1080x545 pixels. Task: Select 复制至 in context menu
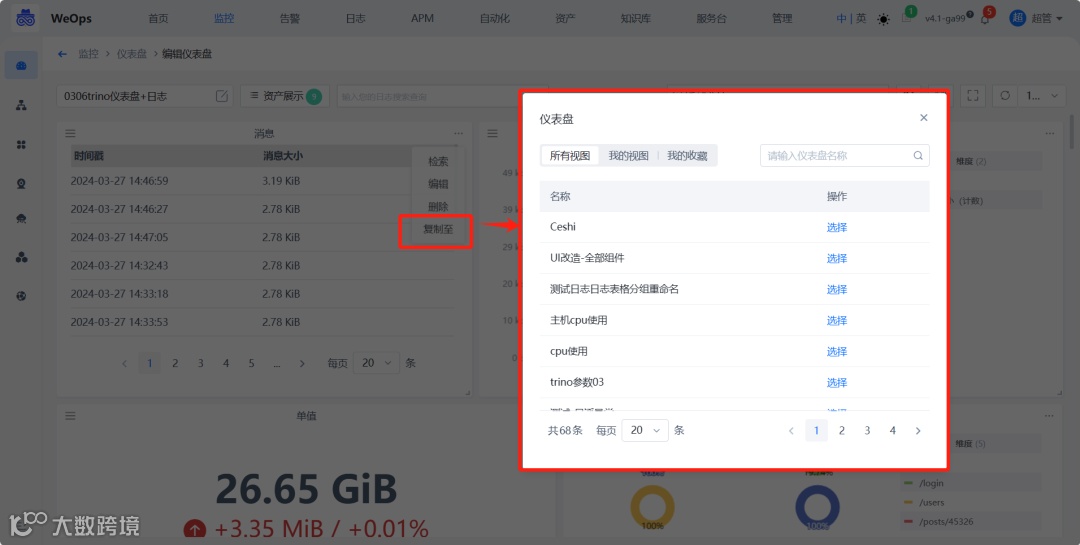[438, 229]
